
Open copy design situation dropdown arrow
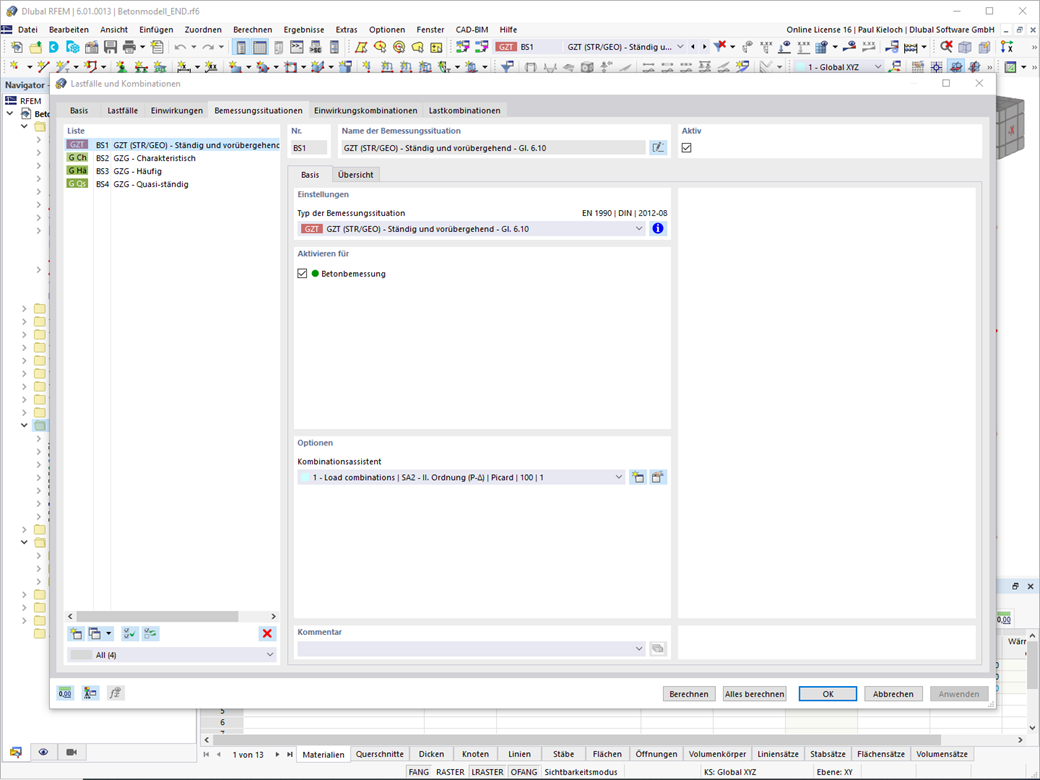click(109, 633)
